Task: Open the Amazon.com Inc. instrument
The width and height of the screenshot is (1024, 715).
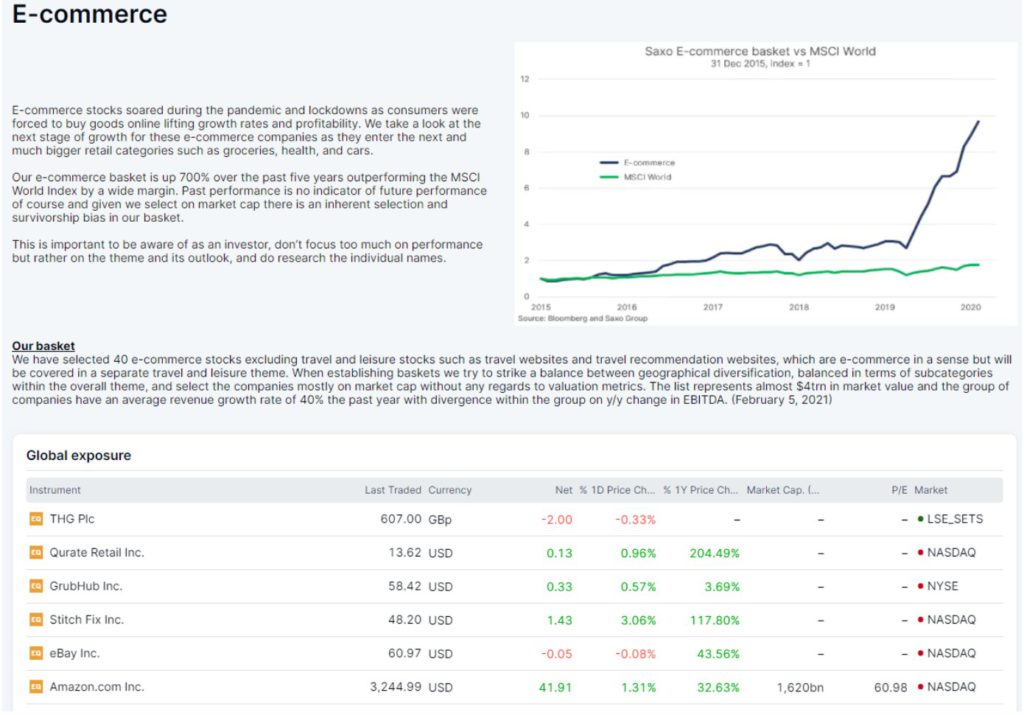Action: 97,687
